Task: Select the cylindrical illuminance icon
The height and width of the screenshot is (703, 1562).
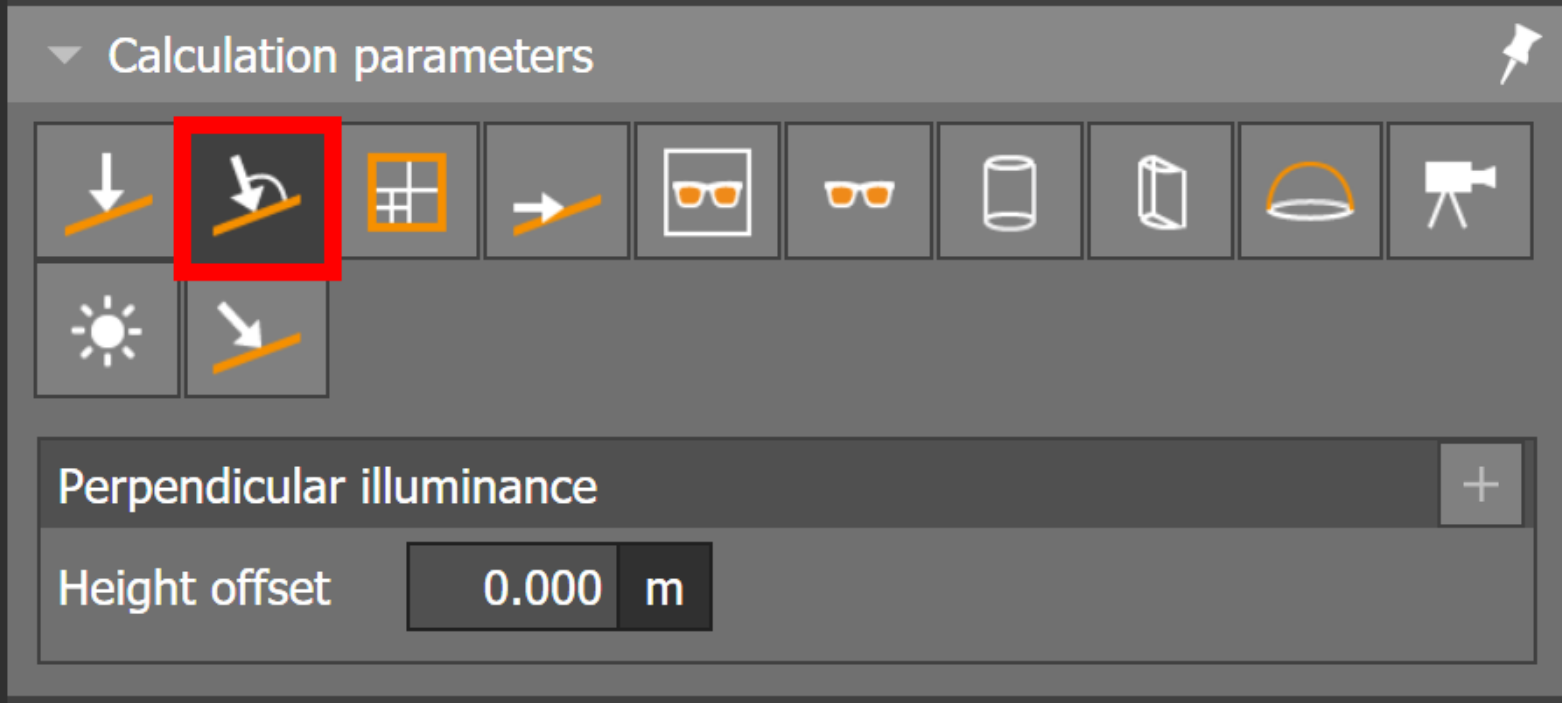Action: [1009, 191]
